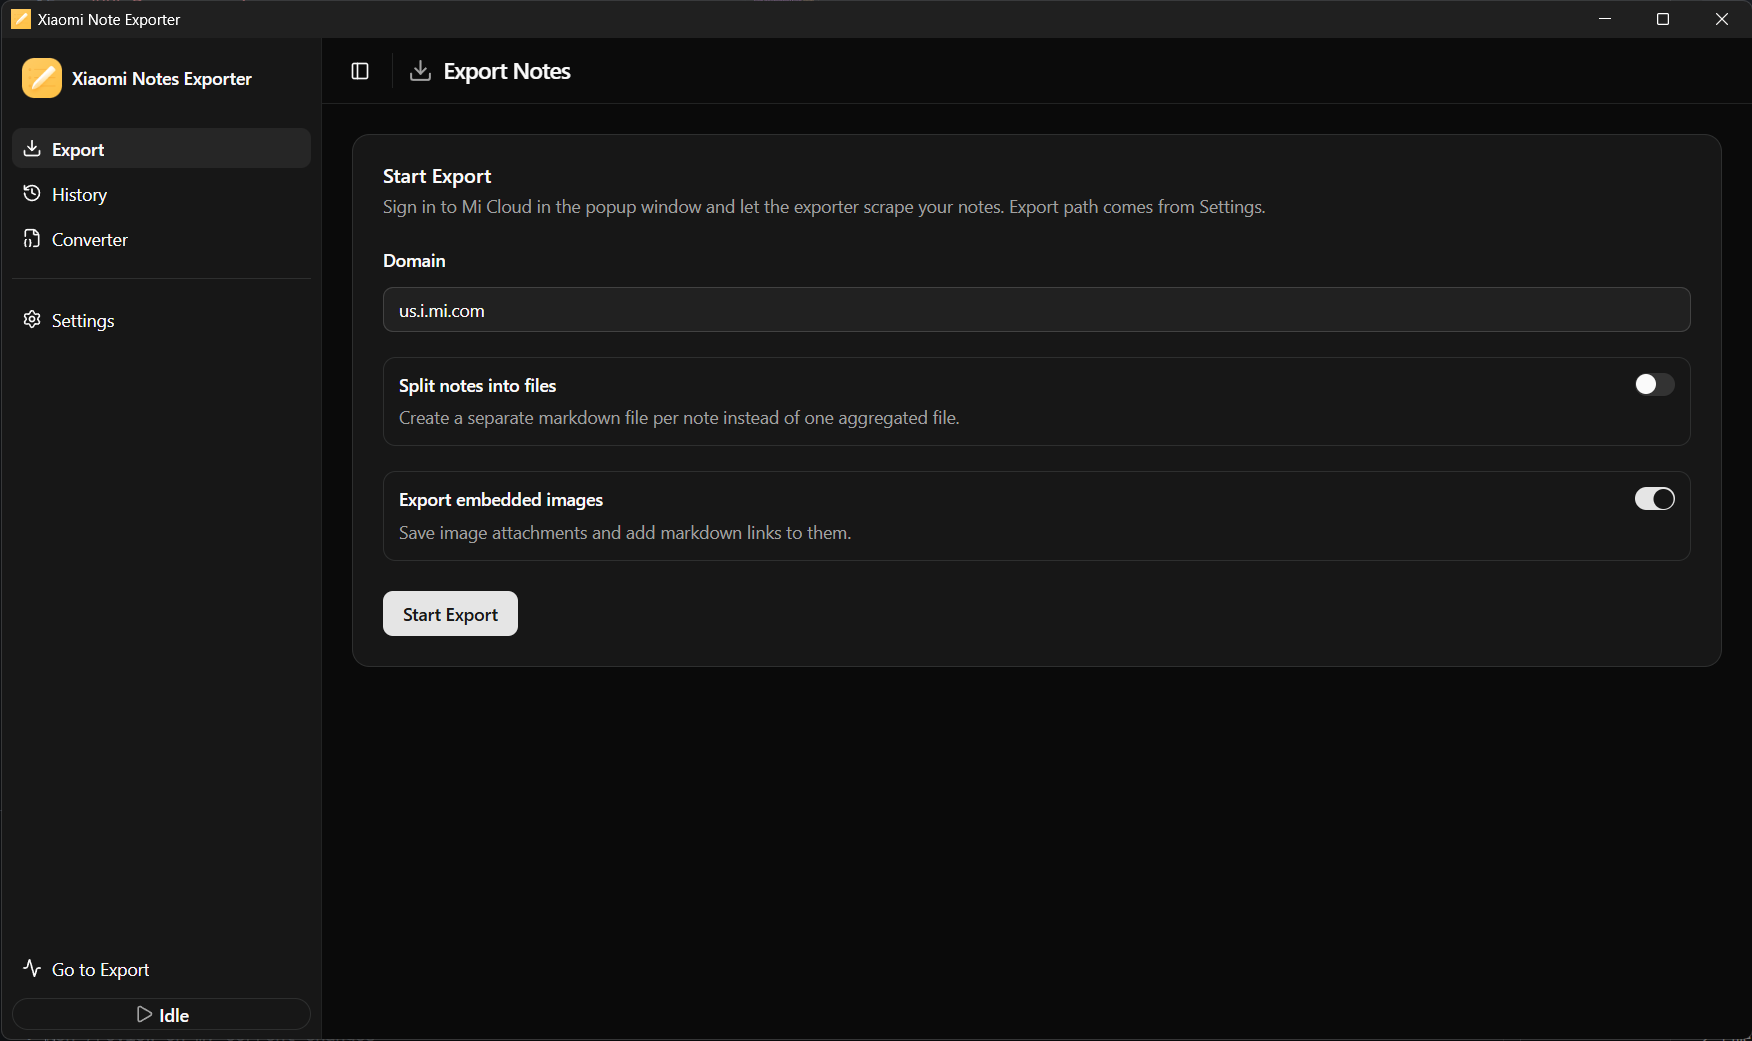Screen dimensions: 1752x1041
Task: Open the Settings page
Action: [x=161, y=320]
